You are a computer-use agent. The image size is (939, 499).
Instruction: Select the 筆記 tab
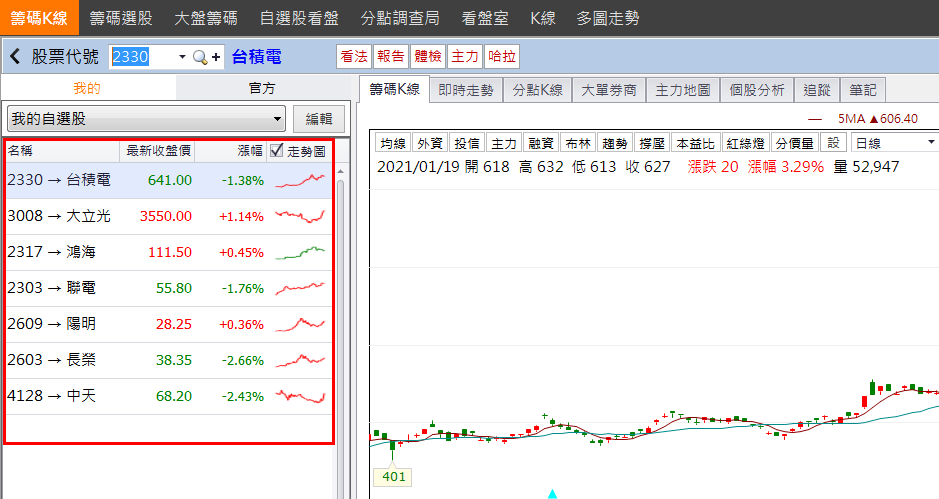click(863, 90)
